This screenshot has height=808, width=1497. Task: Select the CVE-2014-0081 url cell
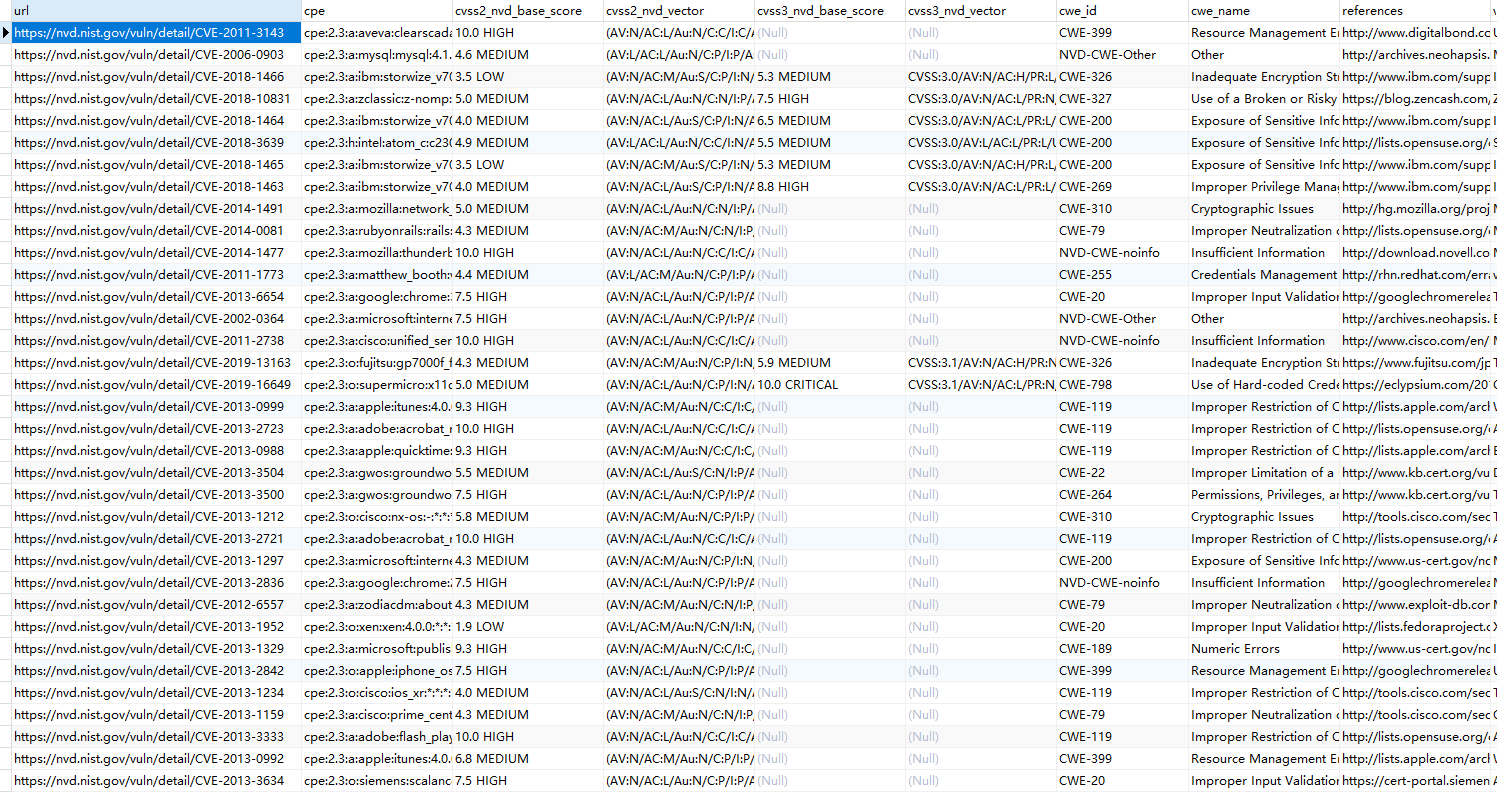(156, 231)
